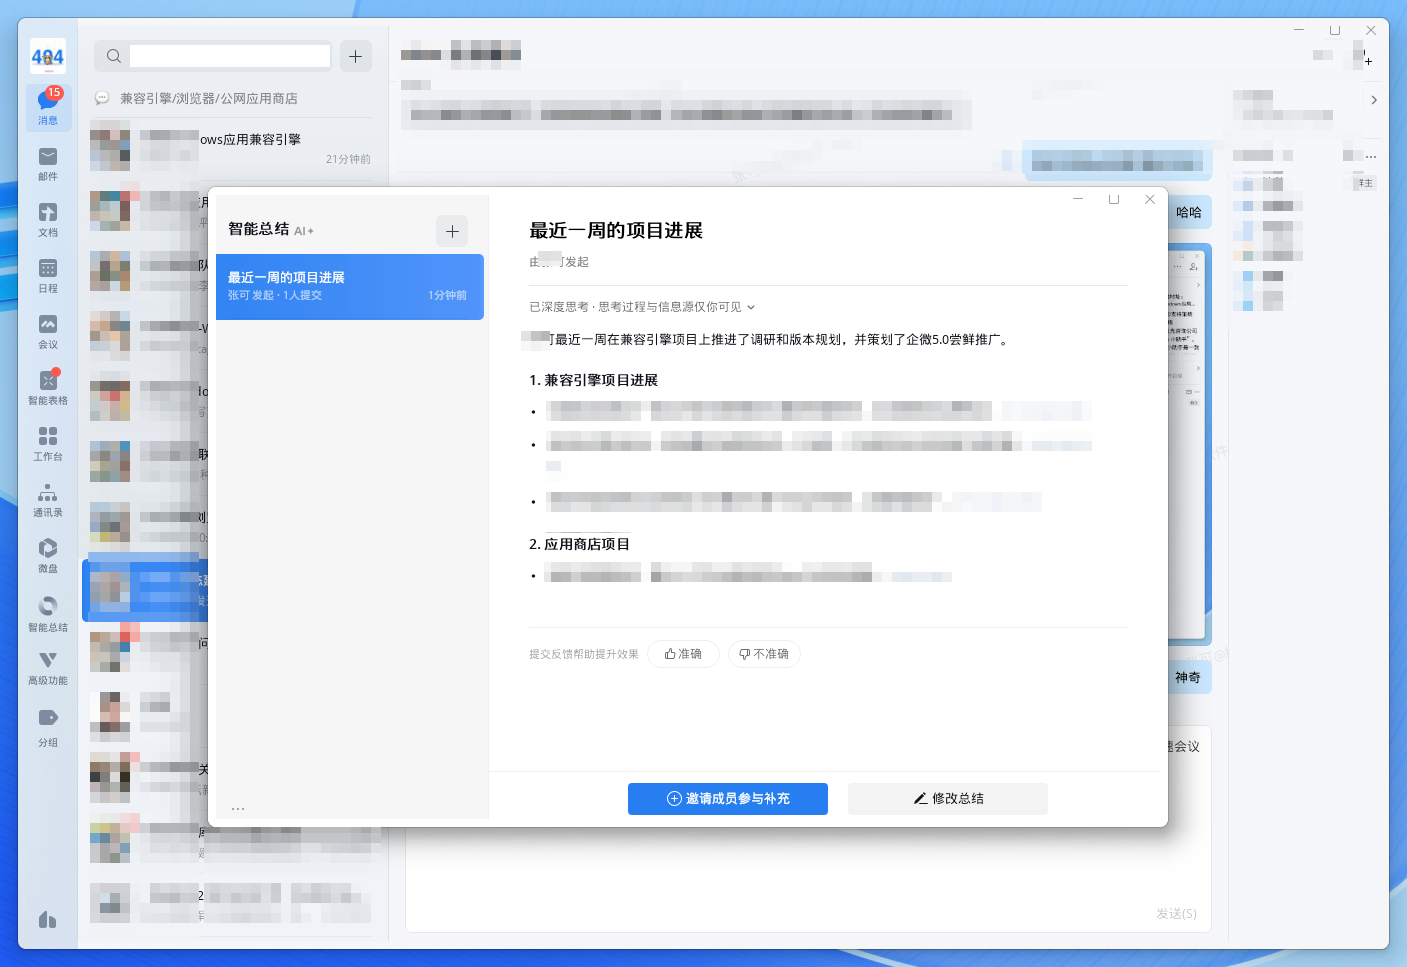Open the three-dots menu in summary panel

238,808
